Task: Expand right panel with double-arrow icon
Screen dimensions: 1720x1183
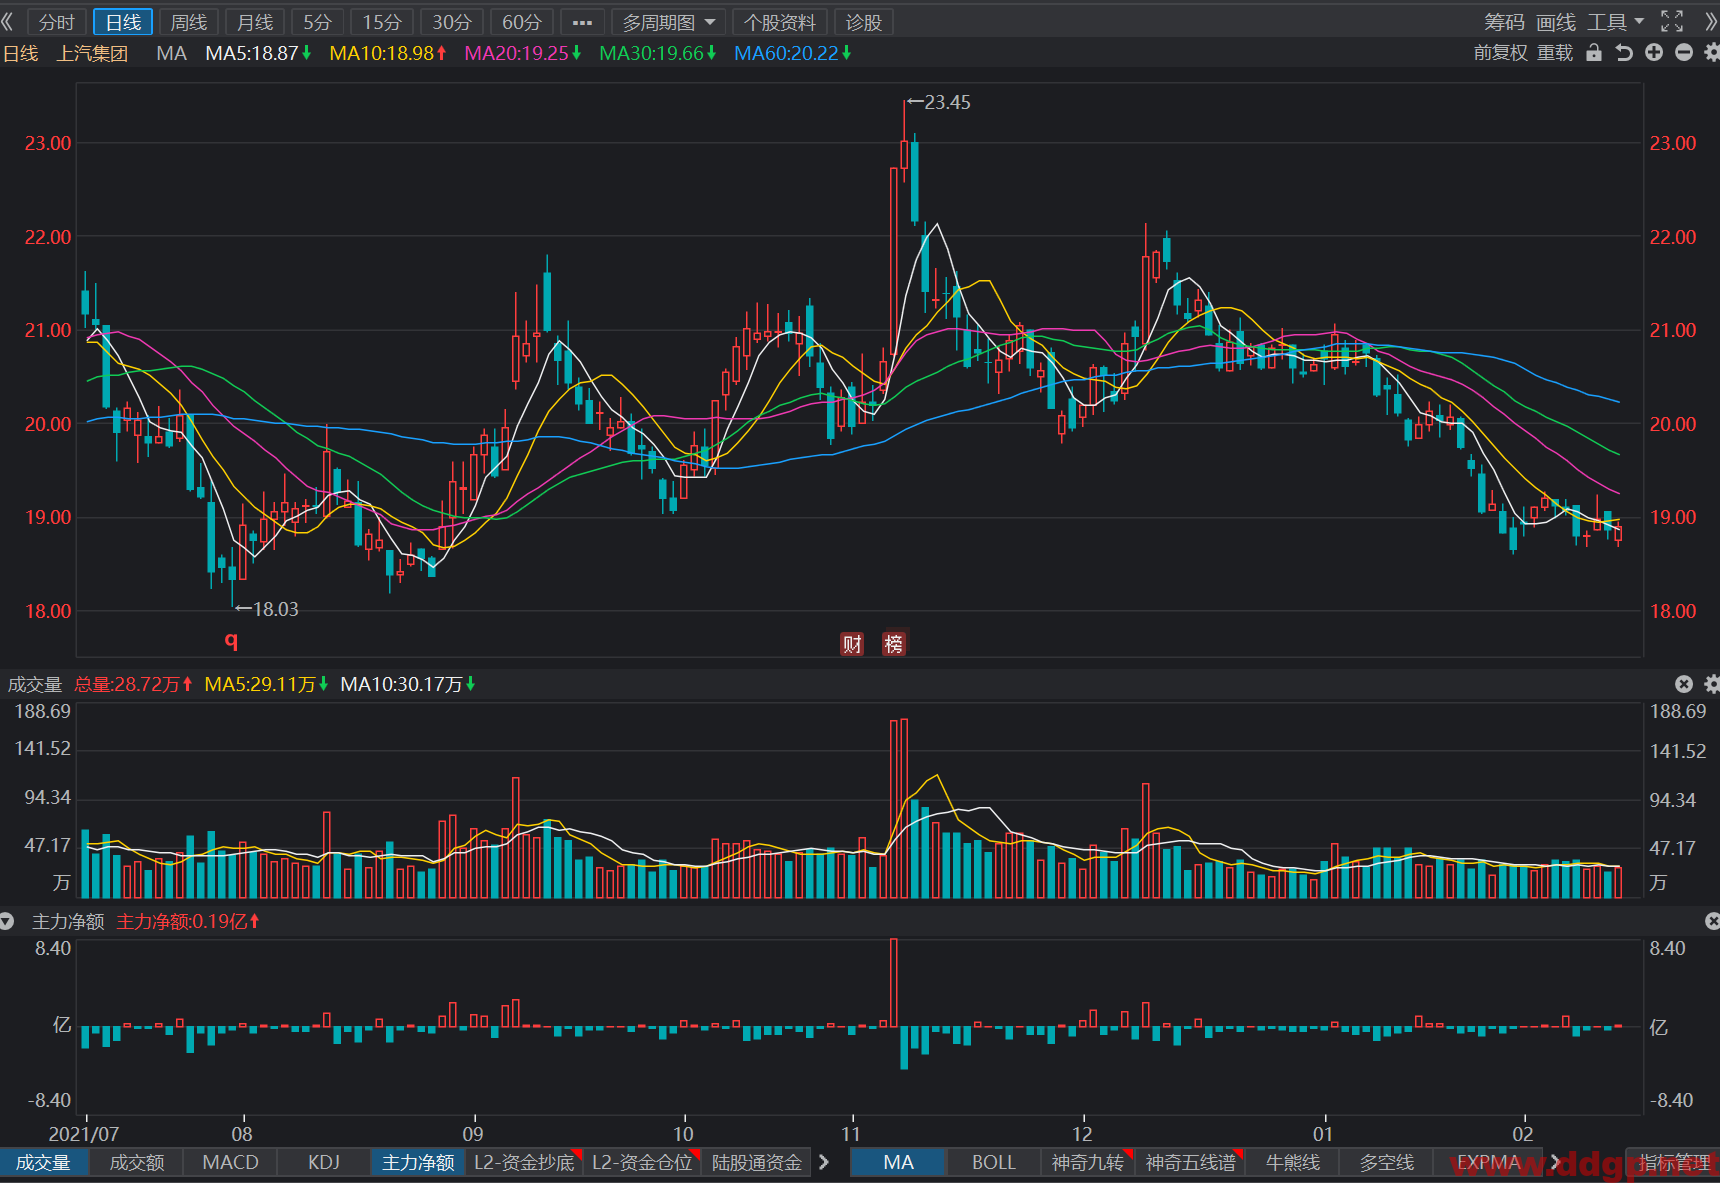Action: pyautogui.click(x=1711, y=21)
